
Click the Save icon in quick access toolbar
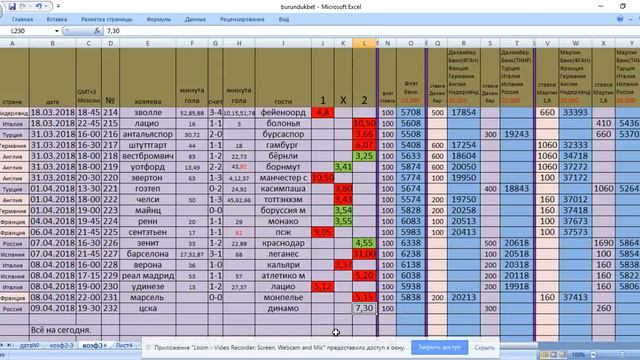(12, 7)
